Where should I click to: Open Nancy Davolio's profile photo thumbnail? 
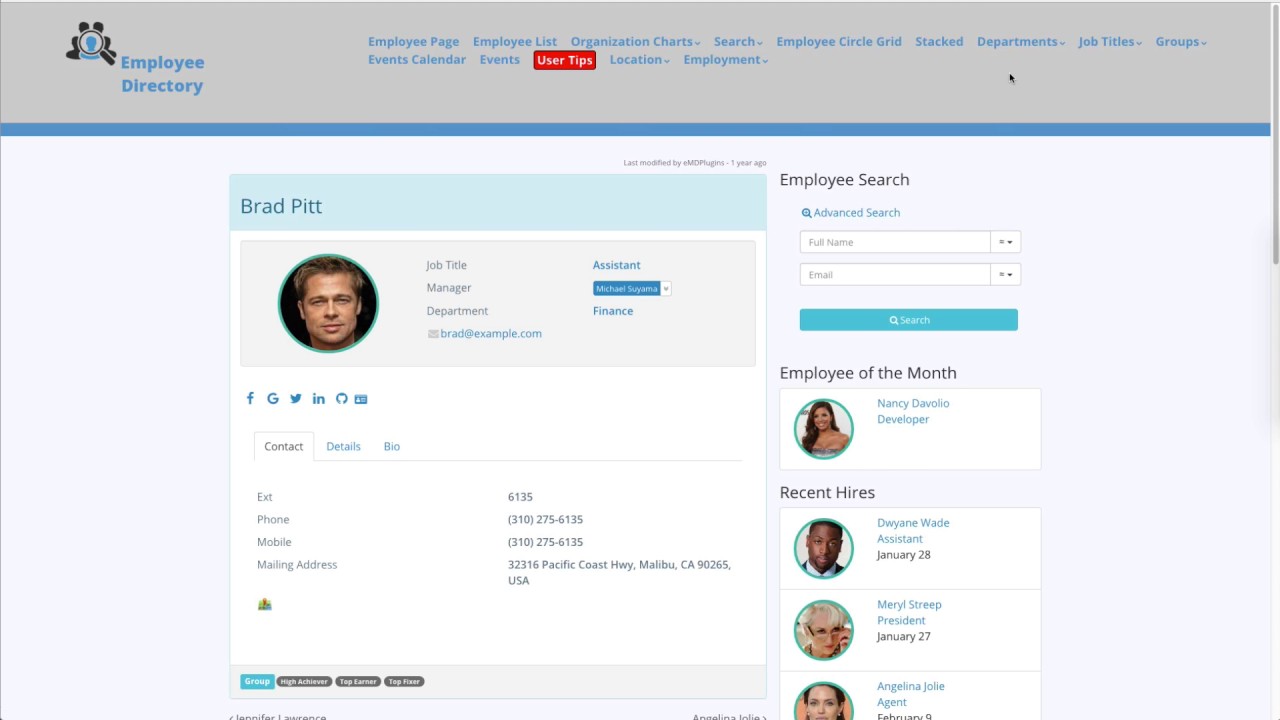tap(824, 429)
